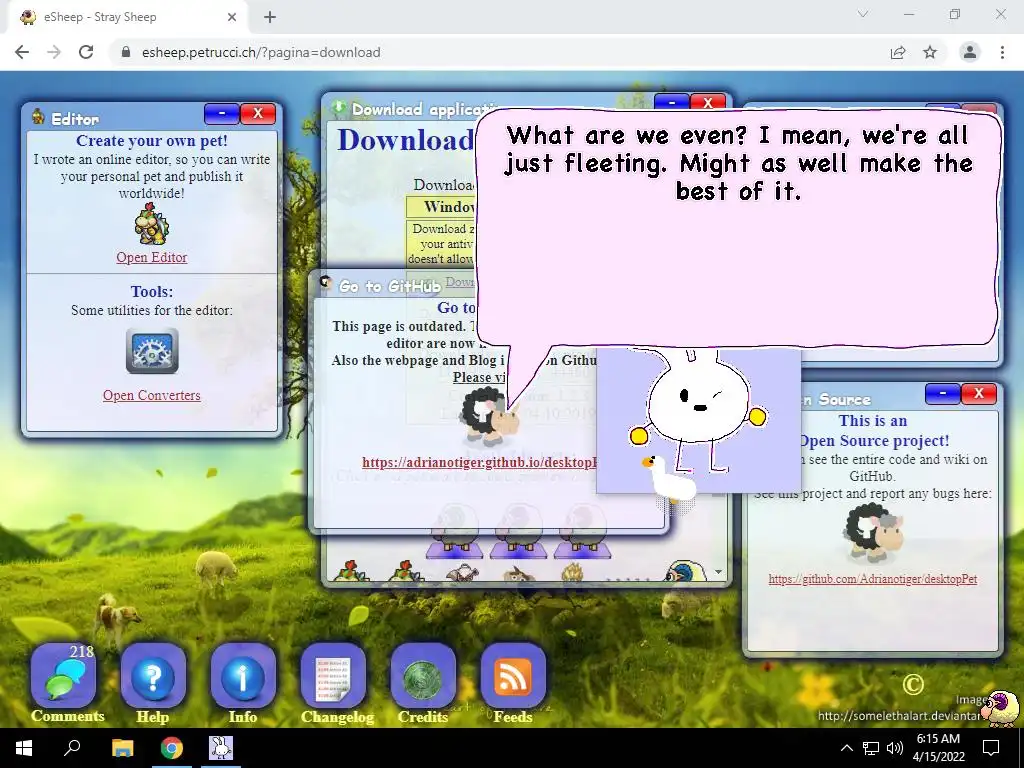This screenshot has height=768, width=1024.
Task: Open the Changelog document icon
Action: (x=333, y=677)
